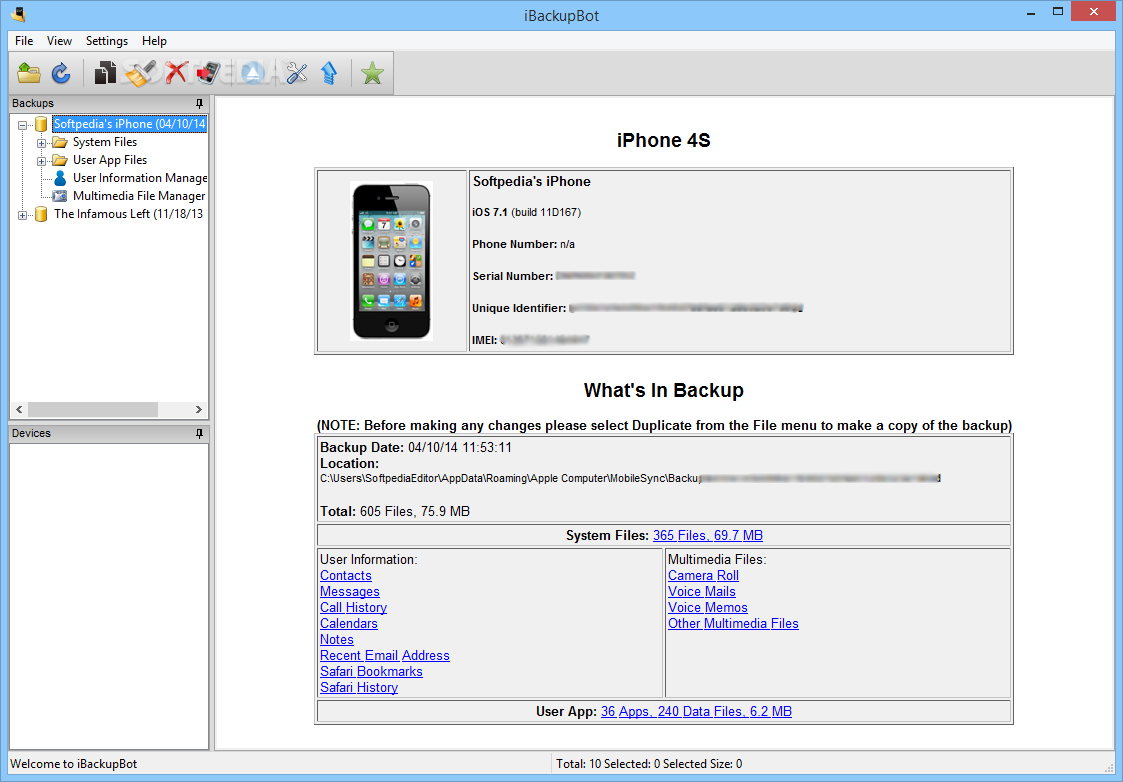1123x782 pixels.
Task: Click the iPhone 4S device thumbnail
Action: (391, 261)
